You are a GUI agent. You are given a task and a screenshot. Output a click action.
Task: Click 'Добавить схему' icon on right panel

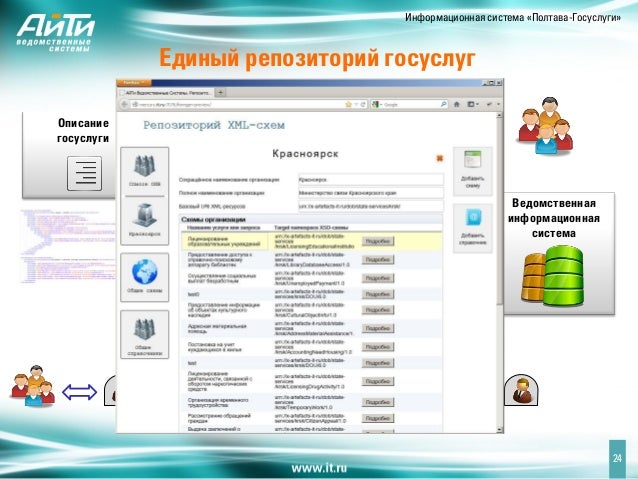coord(472,160)
